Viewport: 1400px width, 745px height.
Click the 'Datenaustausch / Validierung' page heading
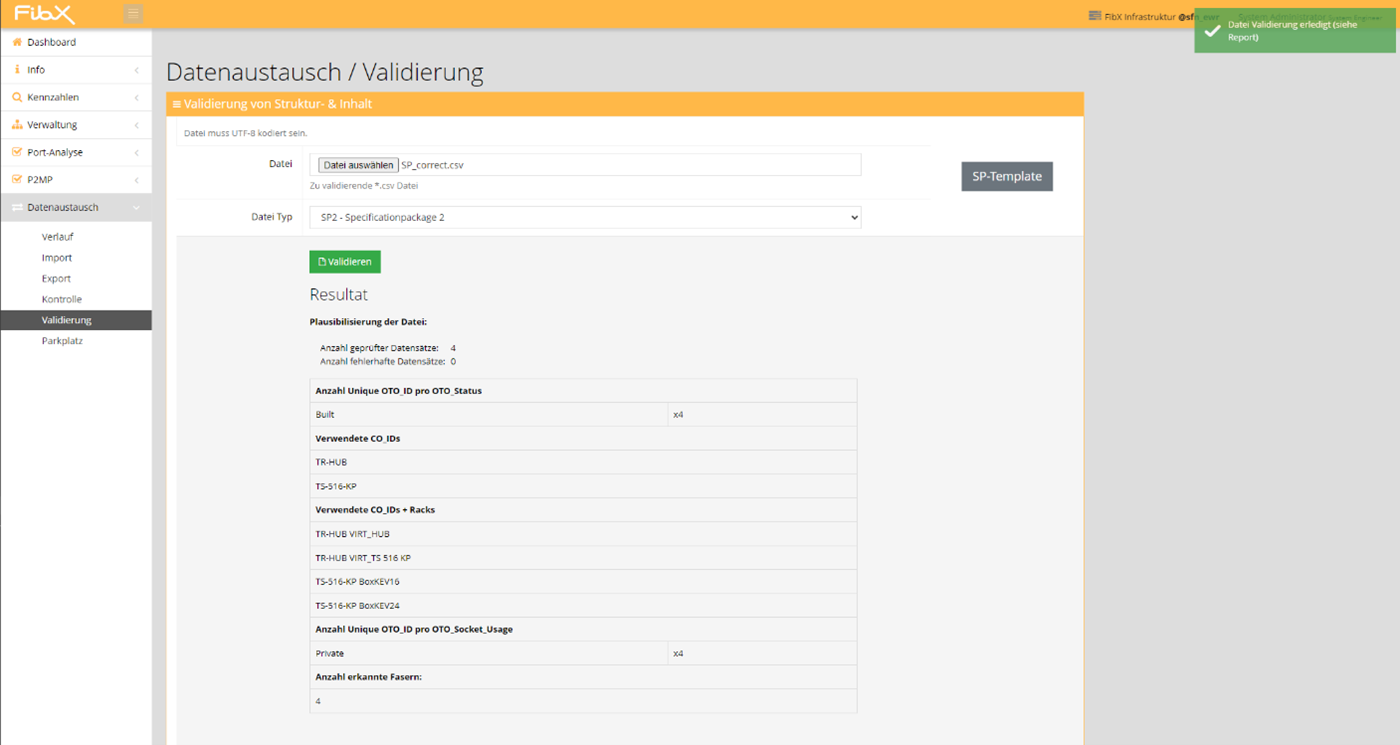point(325,72)
